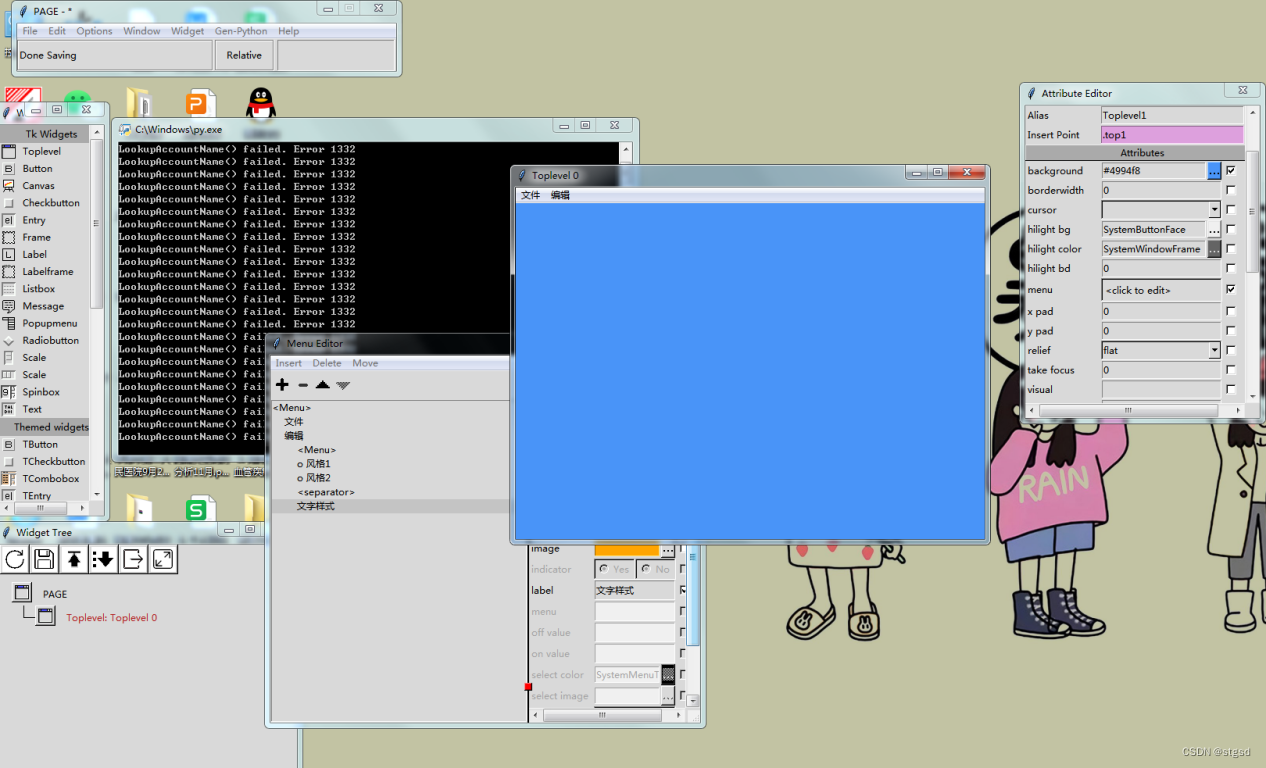Click the black up-triangle icon in Menu Editor
Image resolution: width=1266 pixels, height=768 pixels.
[322, 385]
